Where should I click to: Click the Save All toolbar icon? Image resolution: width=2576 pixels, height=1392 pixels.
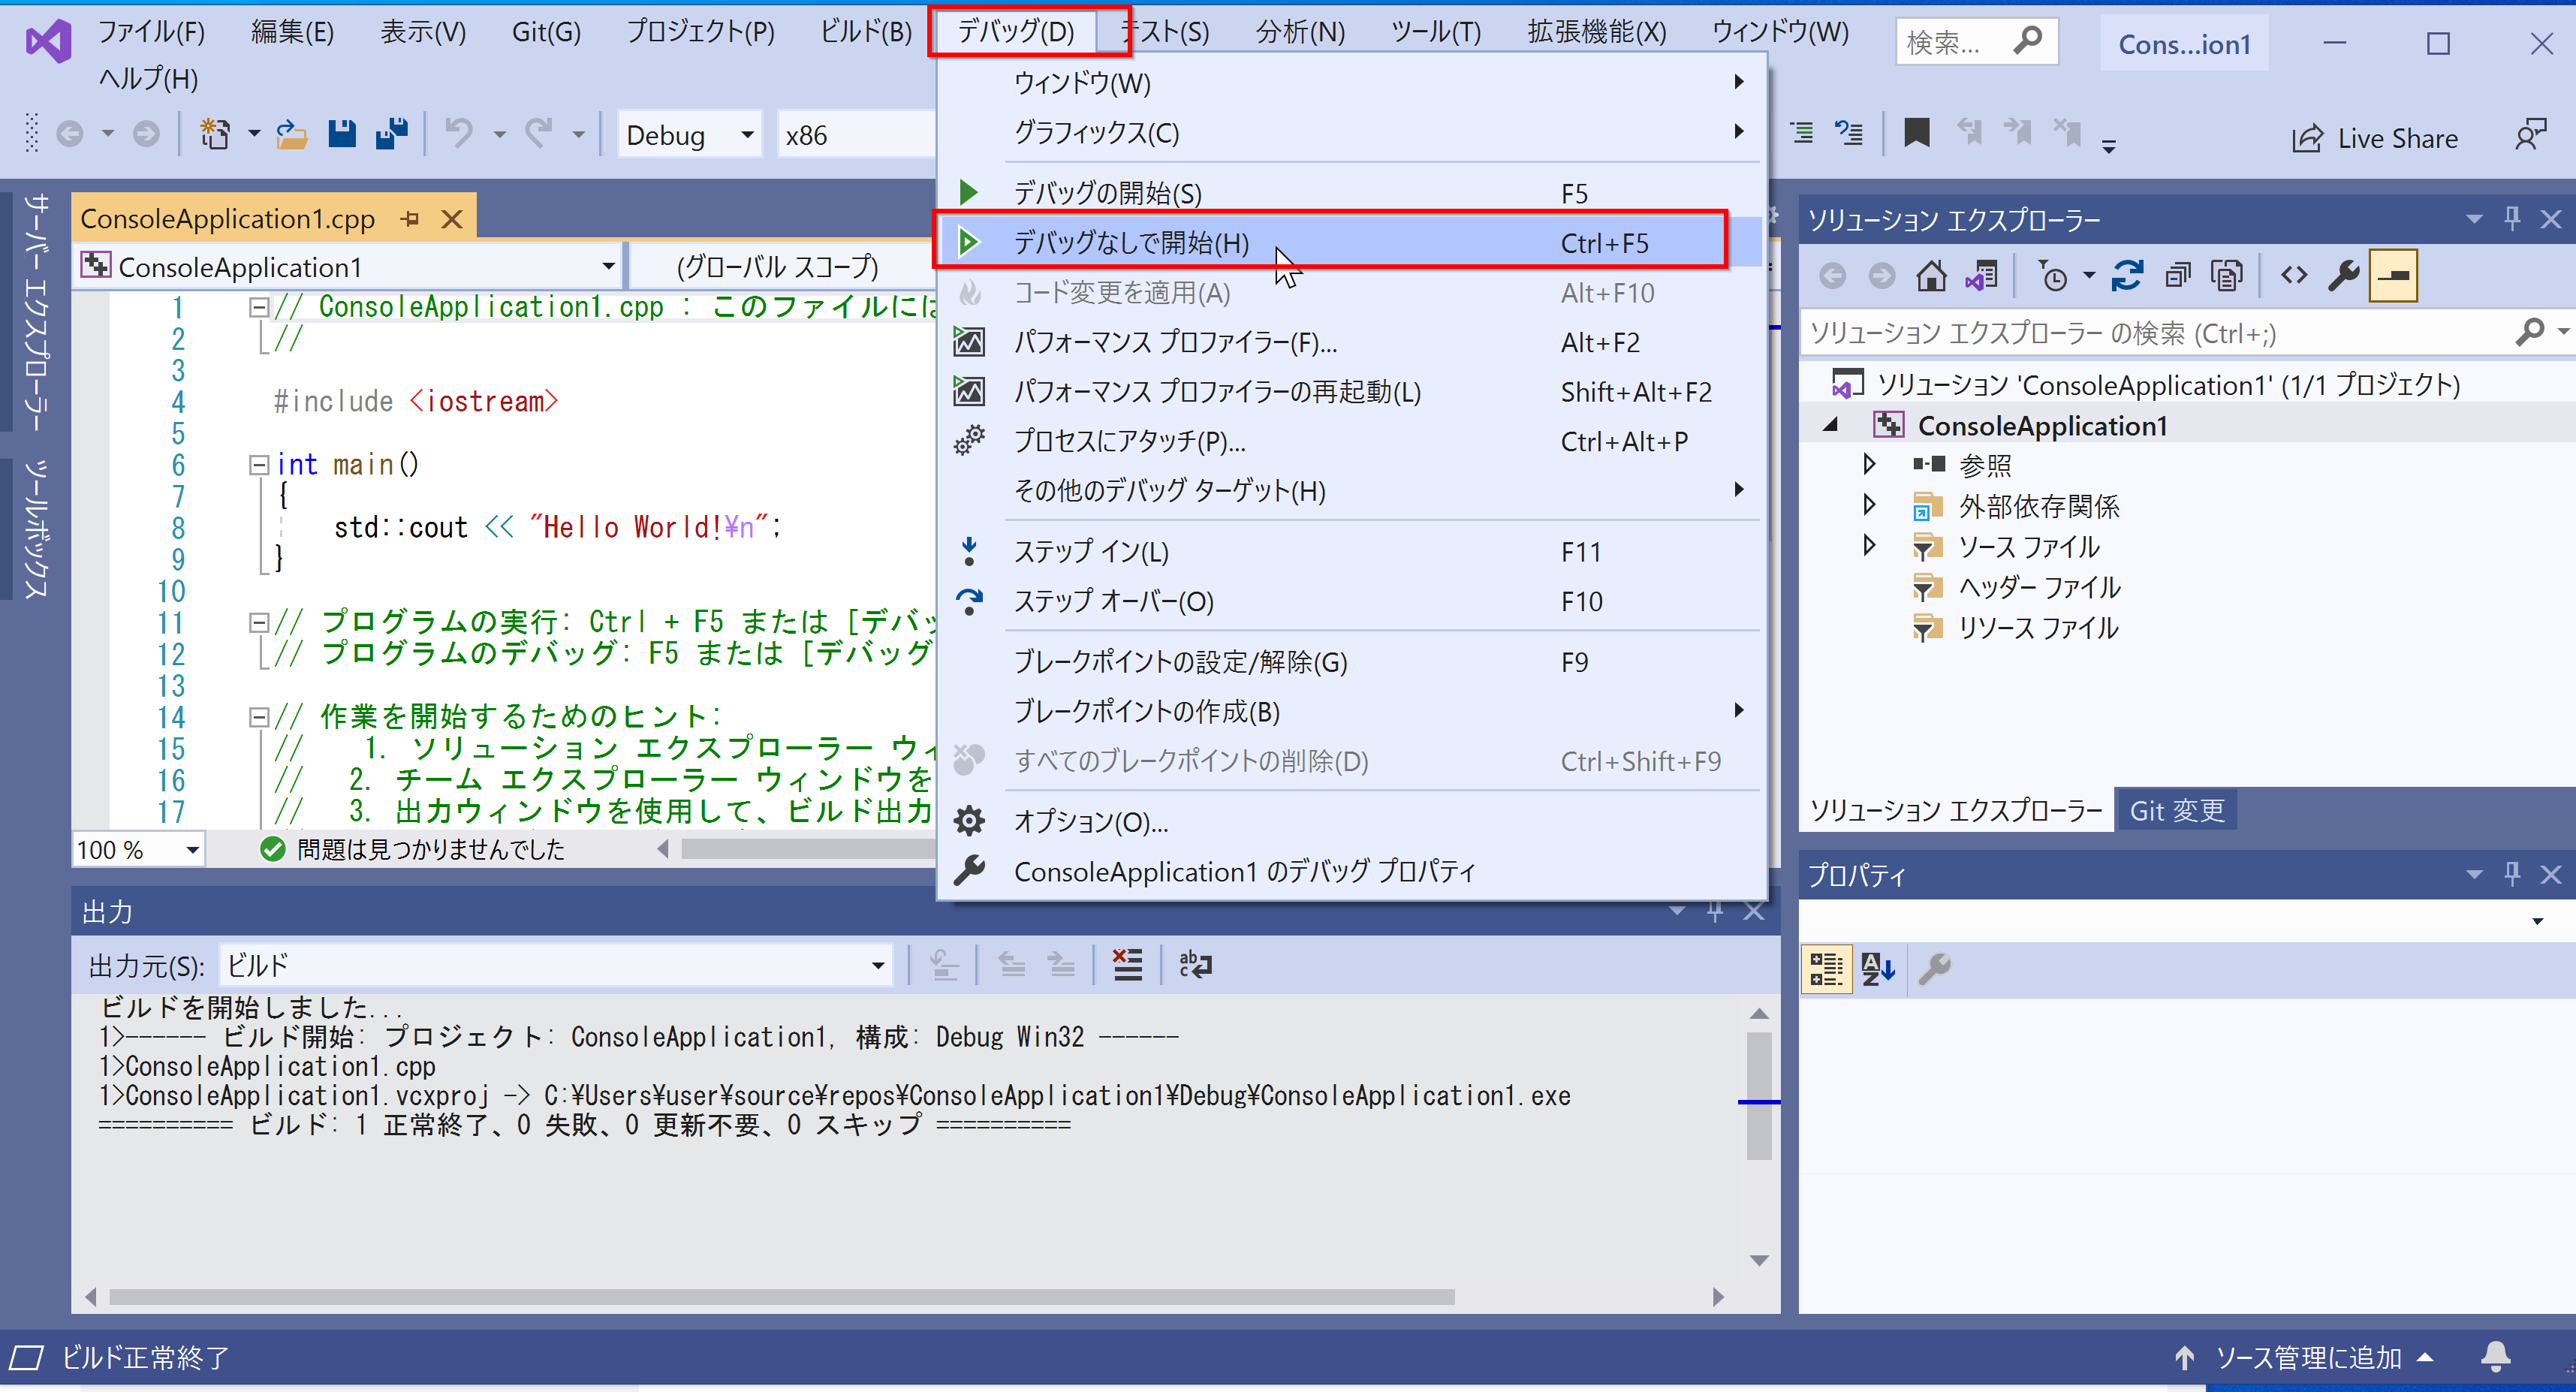[392, 134]
